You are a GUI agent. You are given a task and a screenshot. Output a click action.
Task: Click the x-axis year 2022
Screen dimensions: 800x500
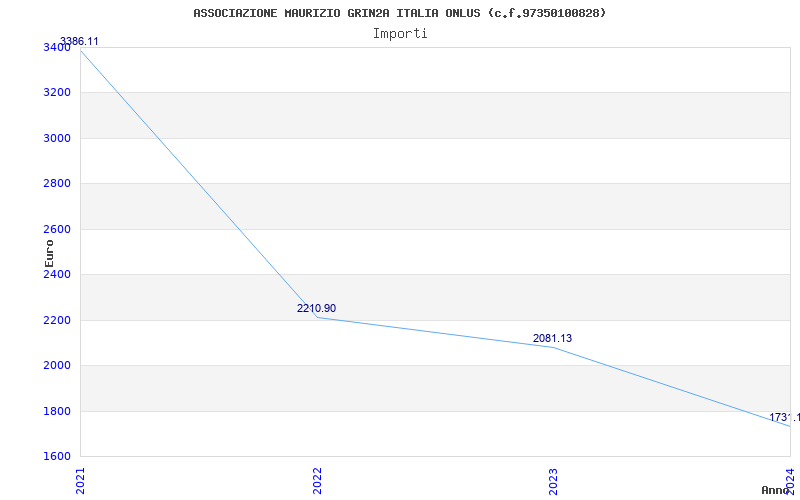point(317,481)
